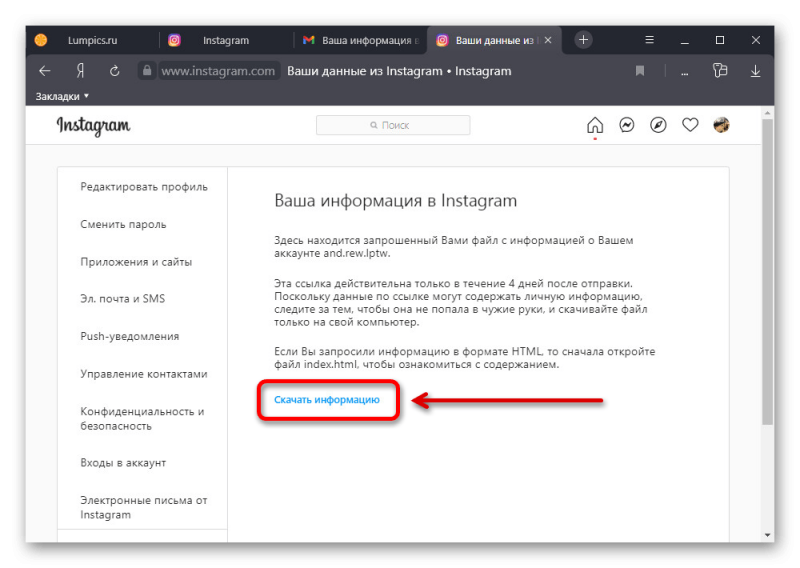Open the address bar ellipsis menu
Viewport: 800px width, 568px height.
685,73
